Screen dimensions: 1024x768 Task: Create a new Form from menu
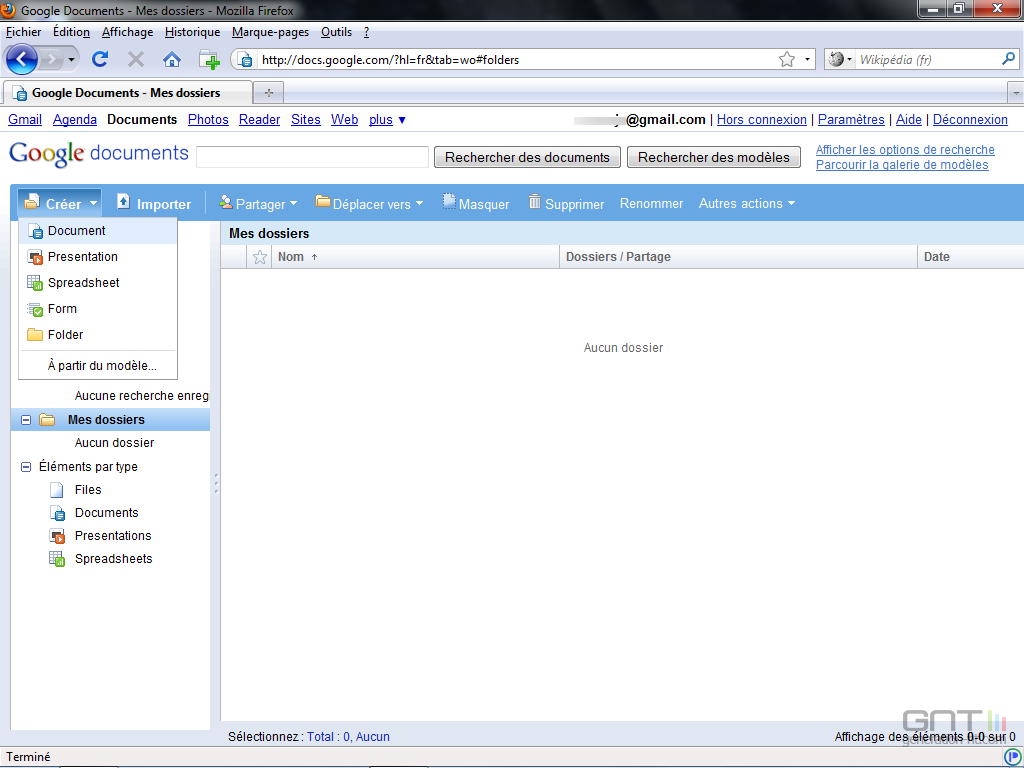pyautogui.click(x=98, y=309)
